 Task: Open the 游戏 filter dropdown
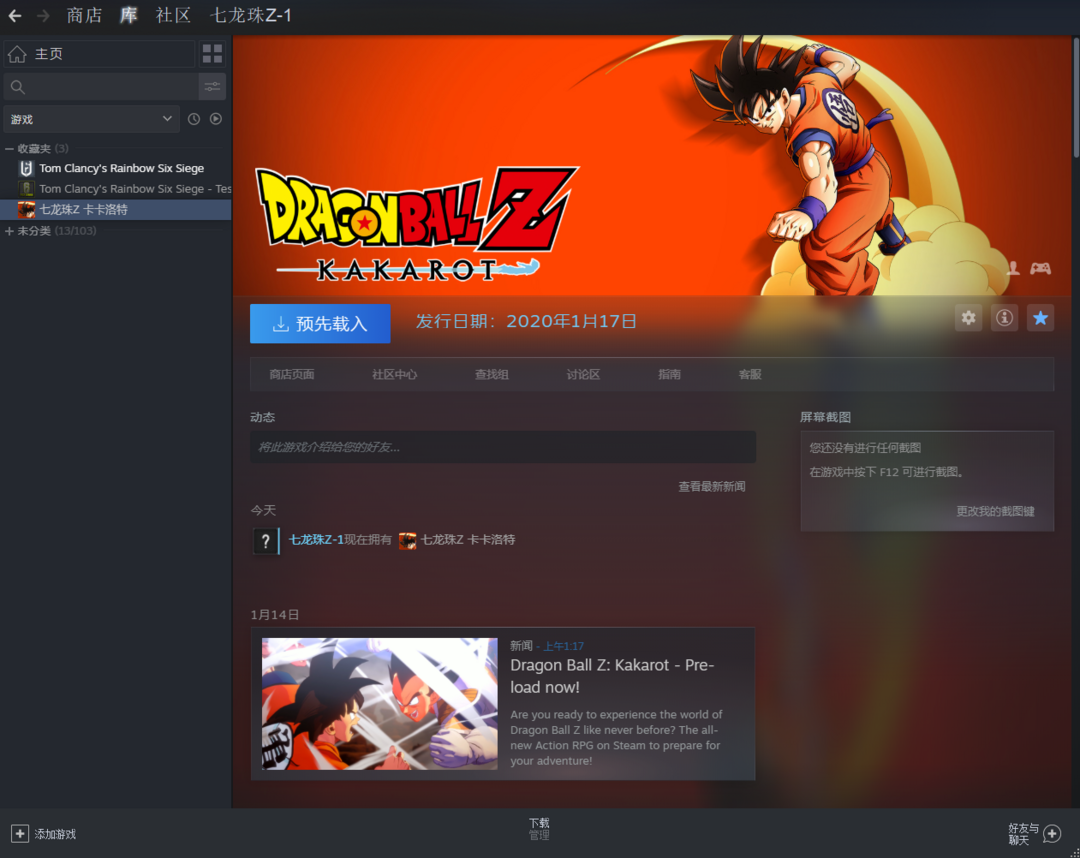point(91,119)
